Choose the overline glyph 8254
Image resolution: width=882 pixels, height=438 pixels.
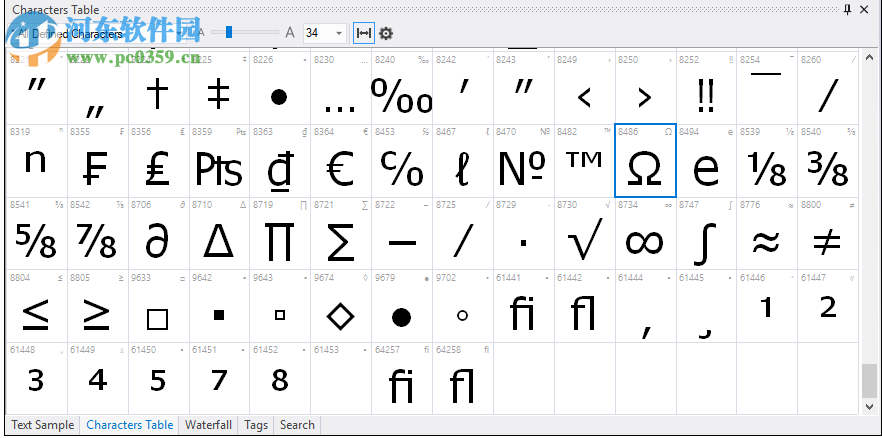coord(767,88)
